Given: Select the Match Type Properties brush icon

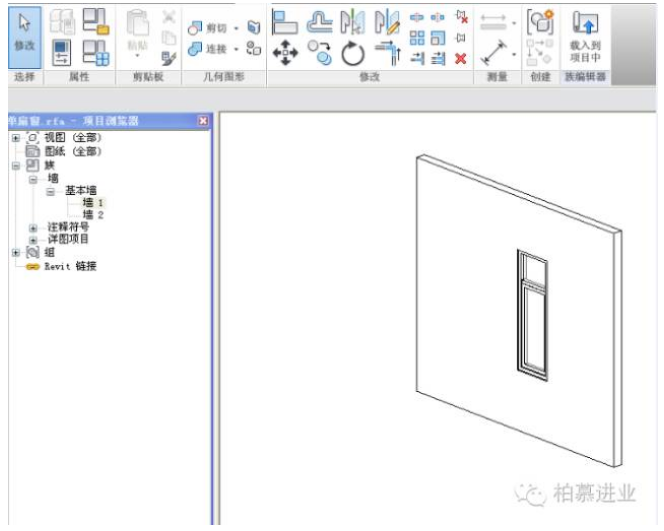Looking at the screenshot, I should [x=169, y=58].
